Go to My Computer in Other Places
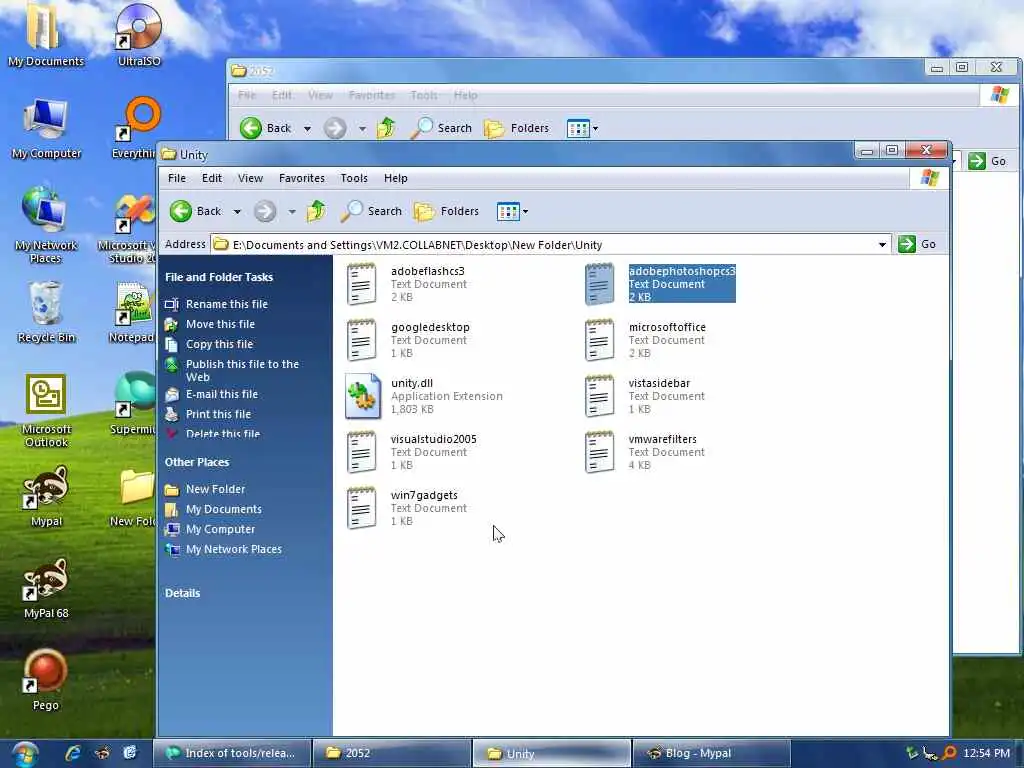 click(x=220, y=530)
